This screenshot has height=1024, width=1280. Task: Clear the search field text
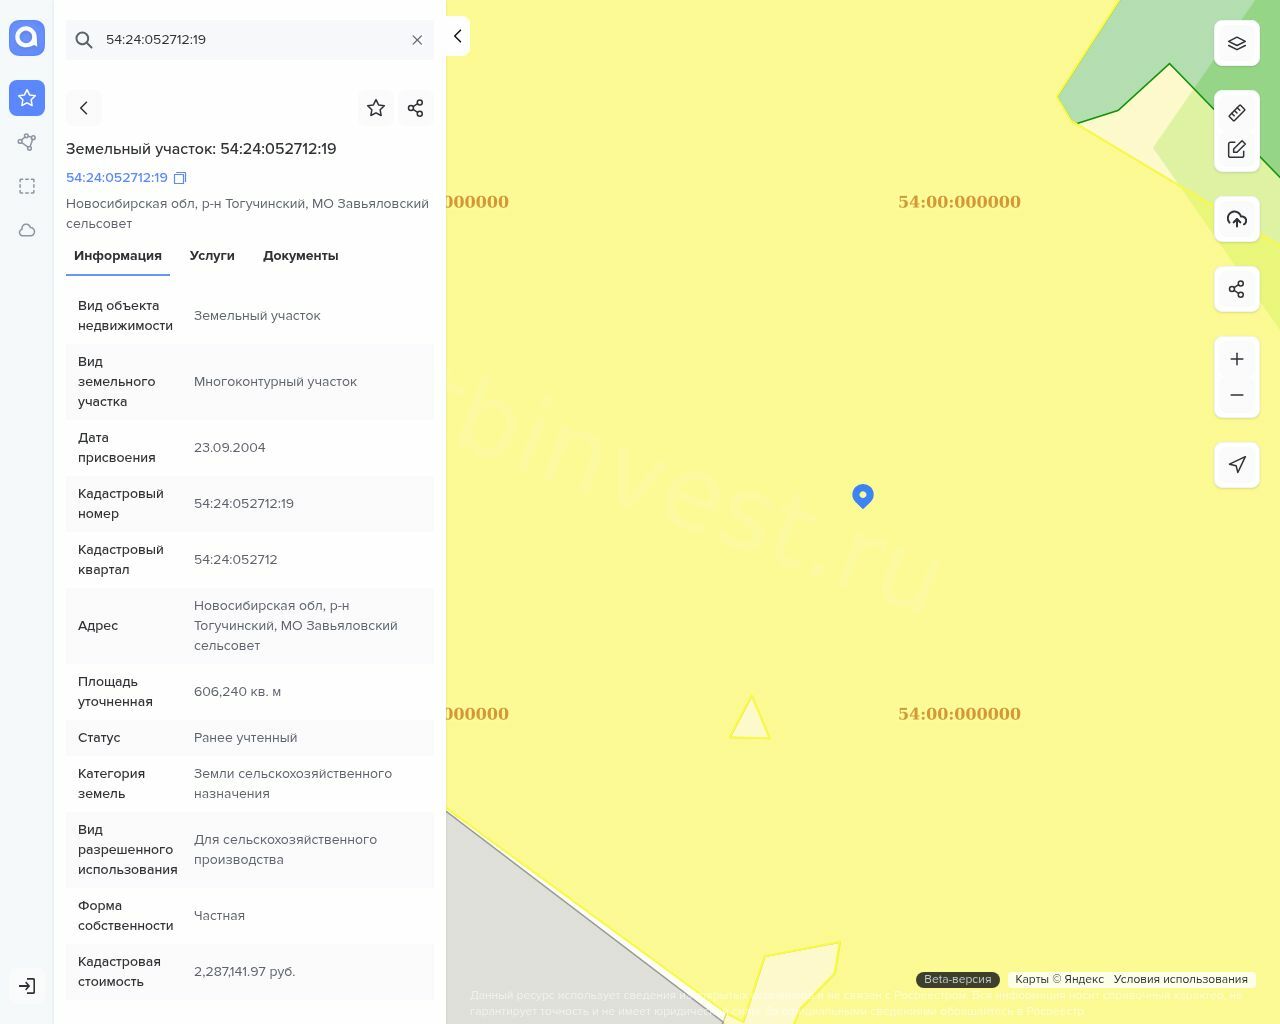(x=417, y=40)
